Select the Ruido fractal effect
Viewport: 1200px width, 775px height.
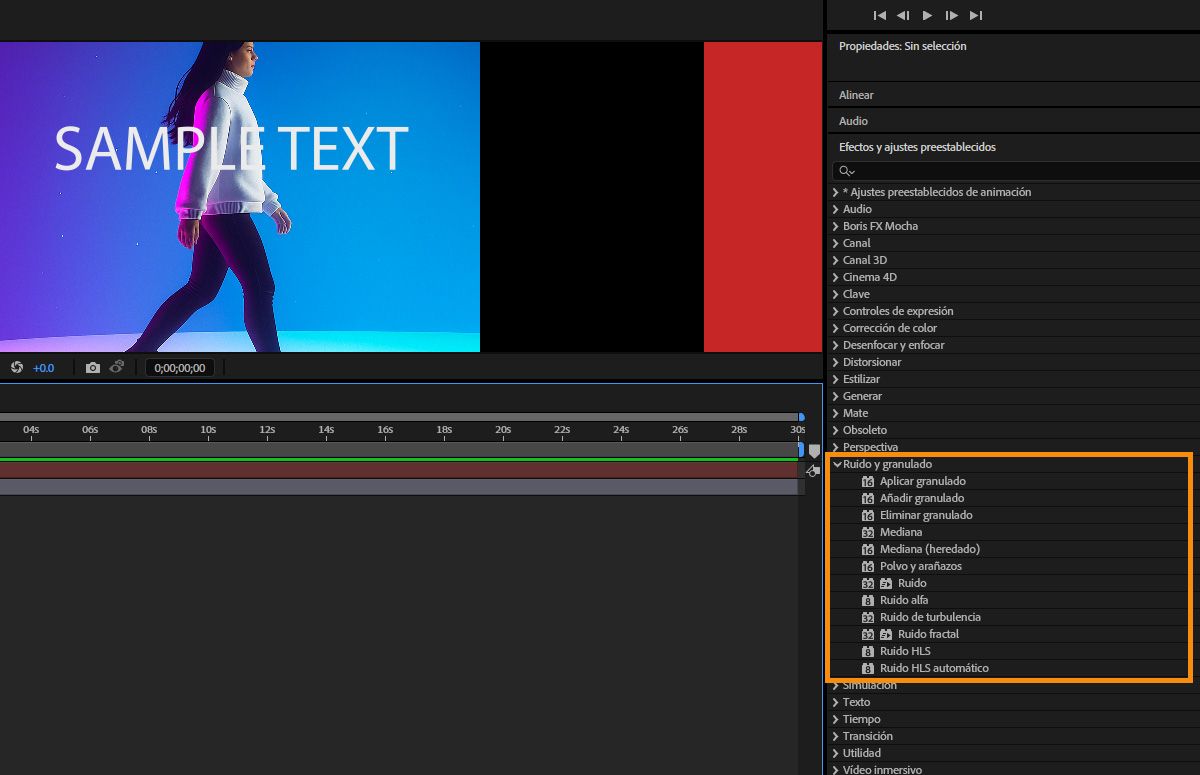pyautogui.click(x=928, y=634)
